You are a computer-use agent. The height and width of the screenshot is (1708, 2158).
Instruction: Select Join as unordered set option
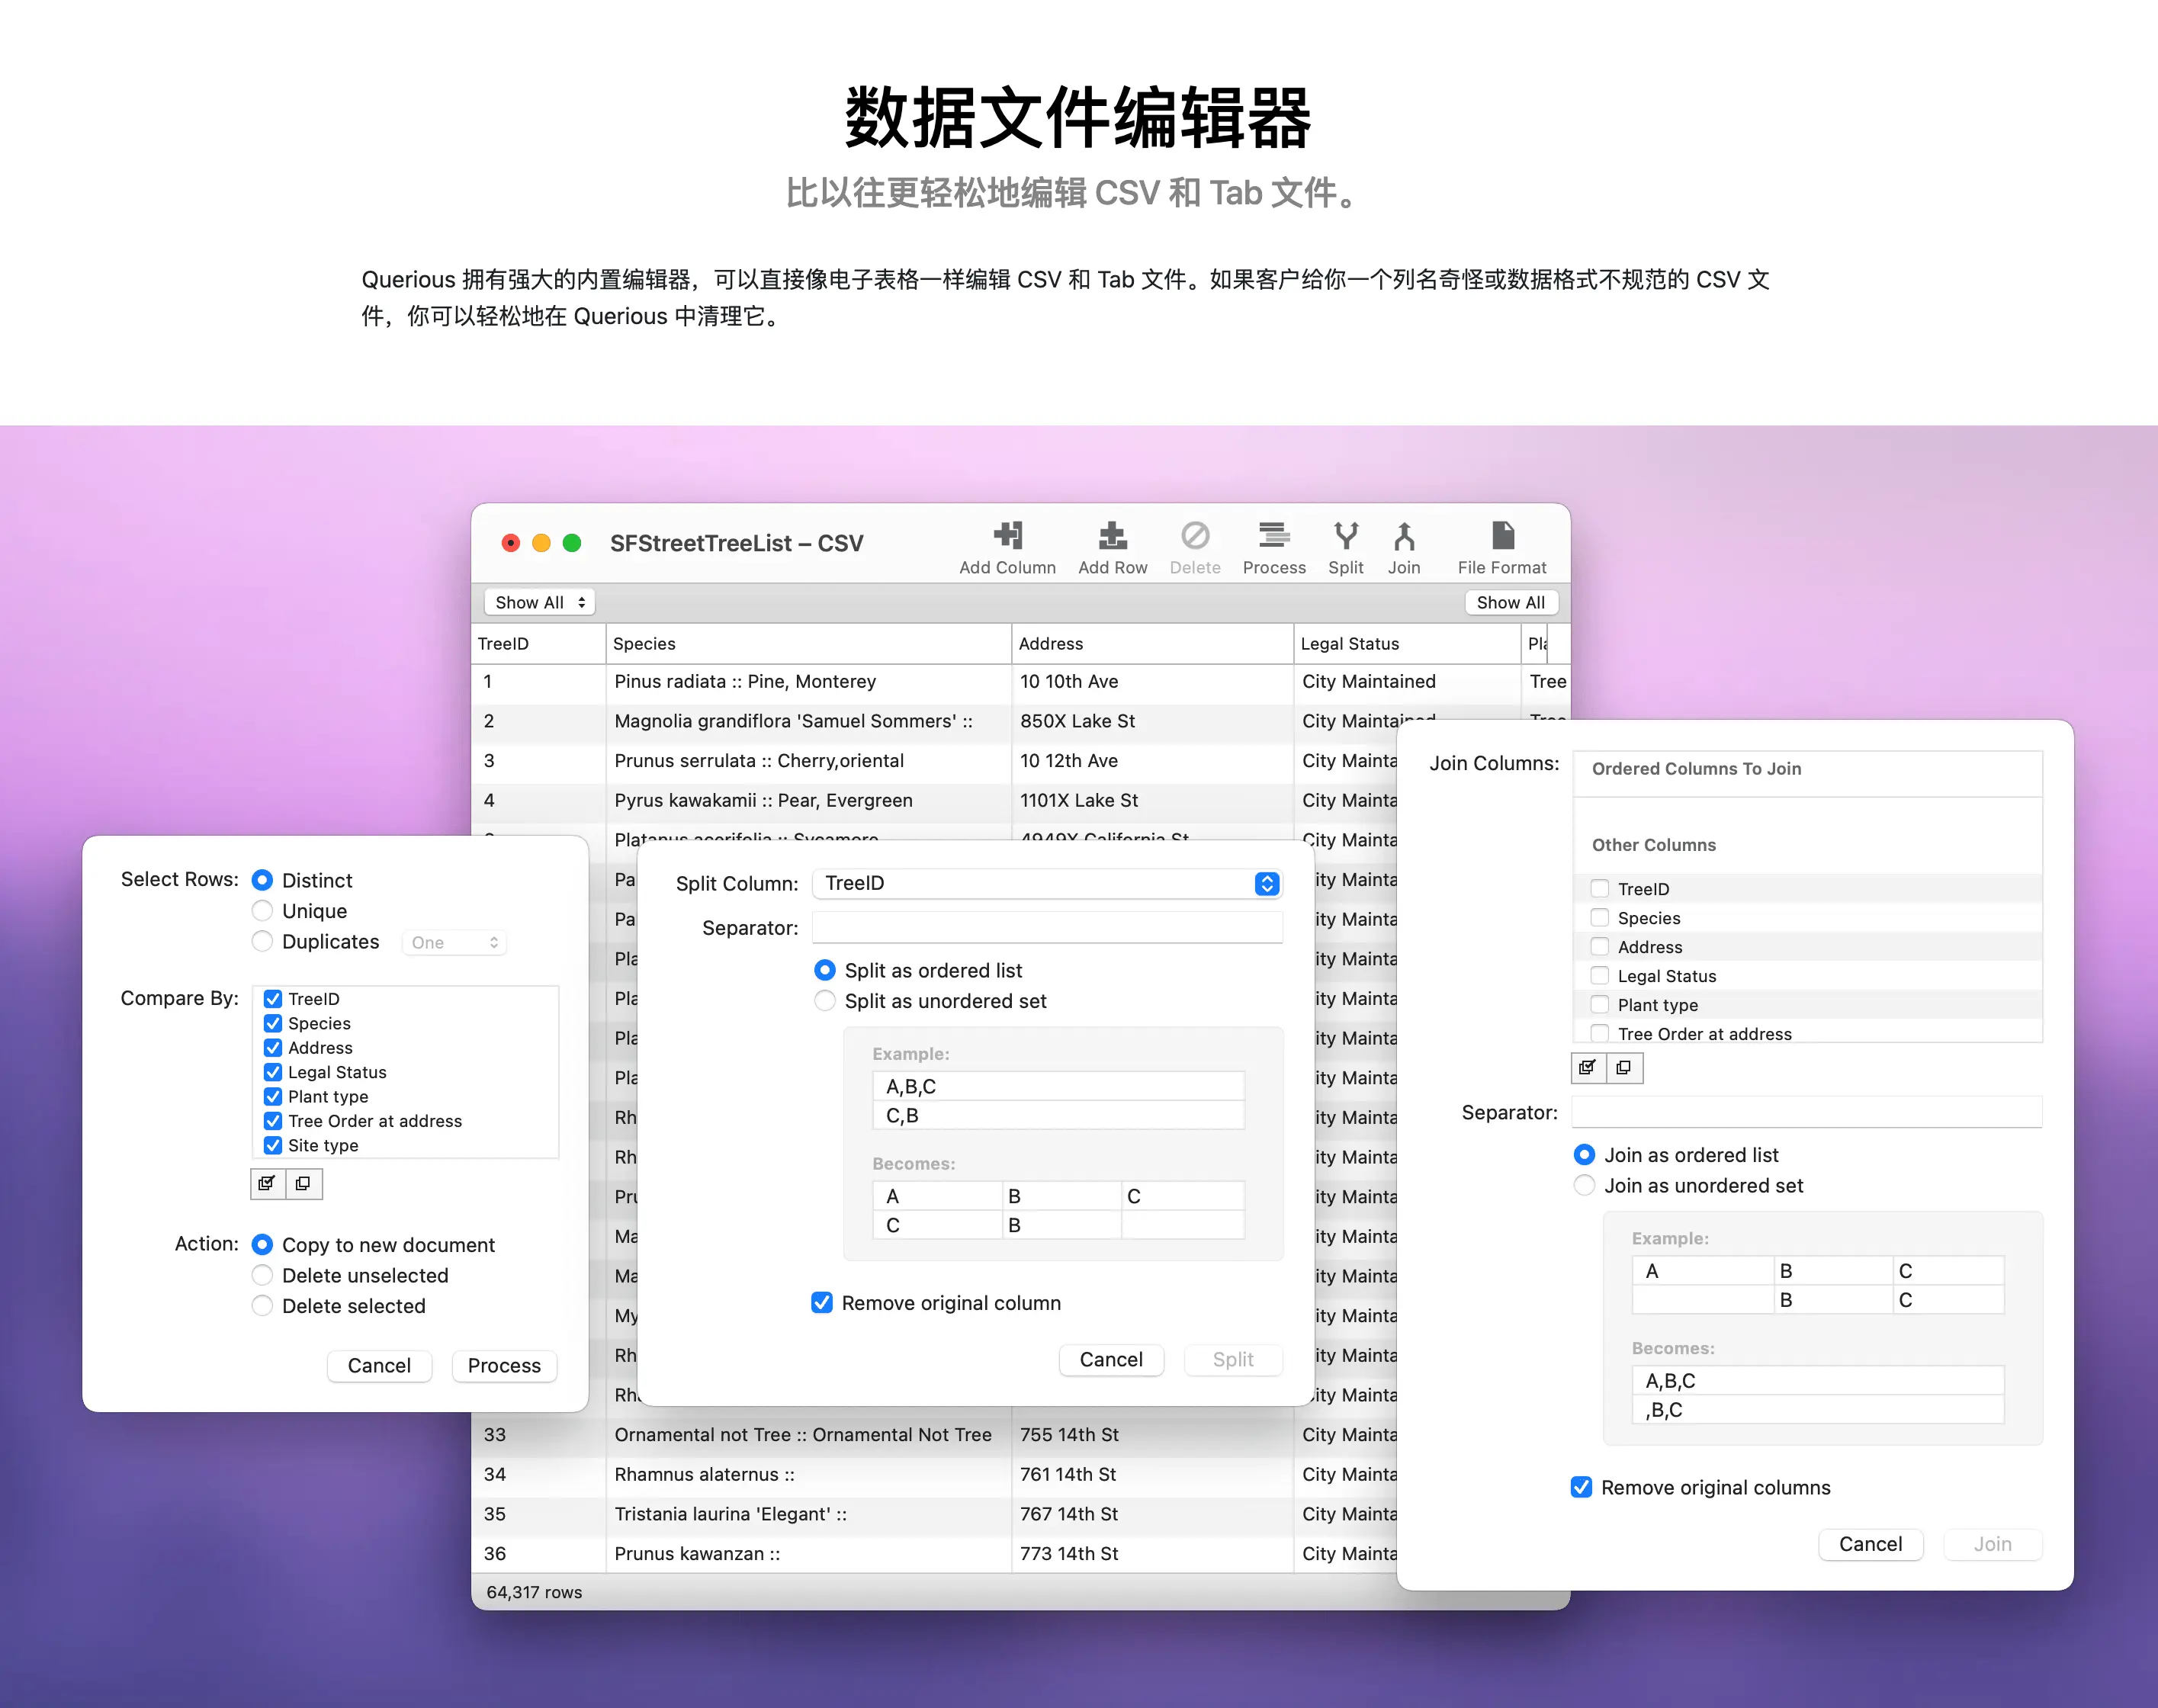1584,1185
